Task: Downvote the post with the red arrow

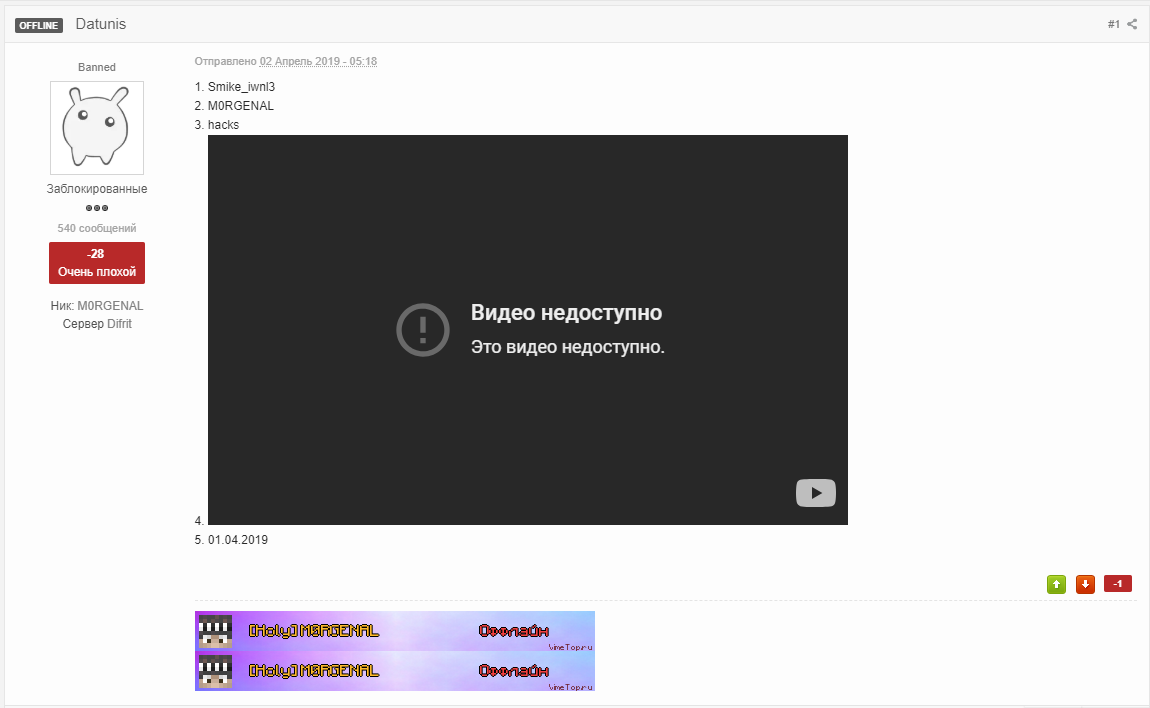Action: click(x=1085, y=584)
